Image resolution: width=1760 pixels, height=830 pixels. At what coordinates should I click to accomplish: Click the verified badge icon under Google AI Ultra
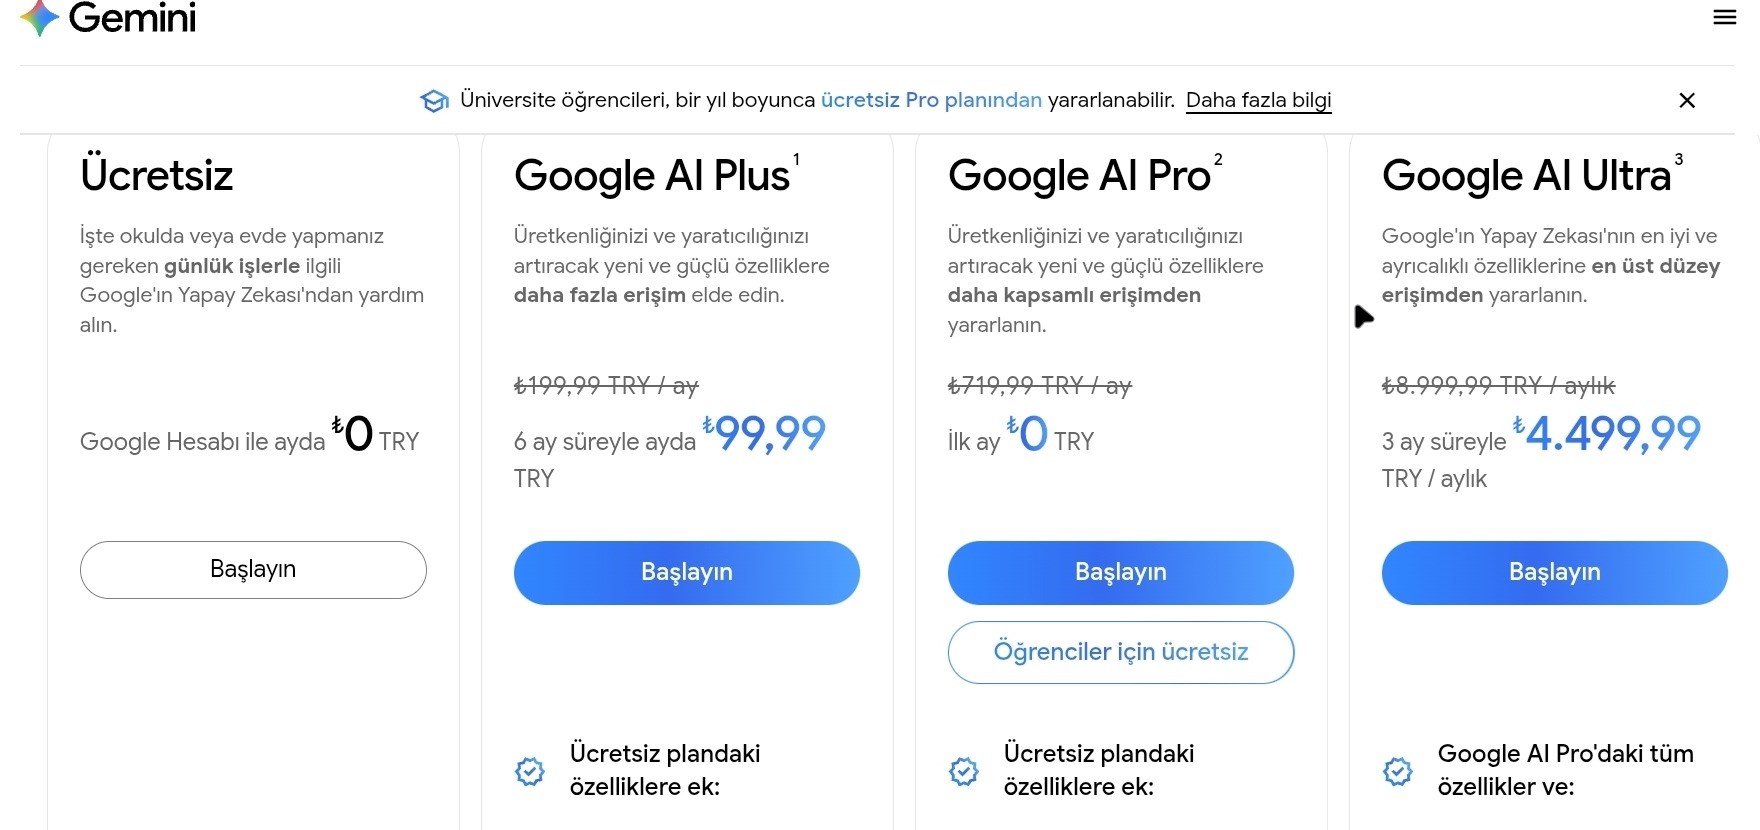pyautogui.click(x=1398, y=771)
